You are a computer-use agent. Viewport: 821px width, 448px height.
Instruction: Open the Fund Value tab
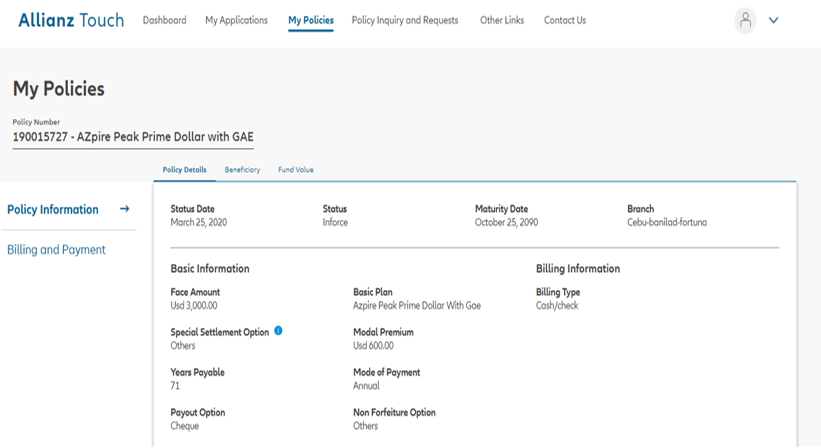click(x=296, y=170)
